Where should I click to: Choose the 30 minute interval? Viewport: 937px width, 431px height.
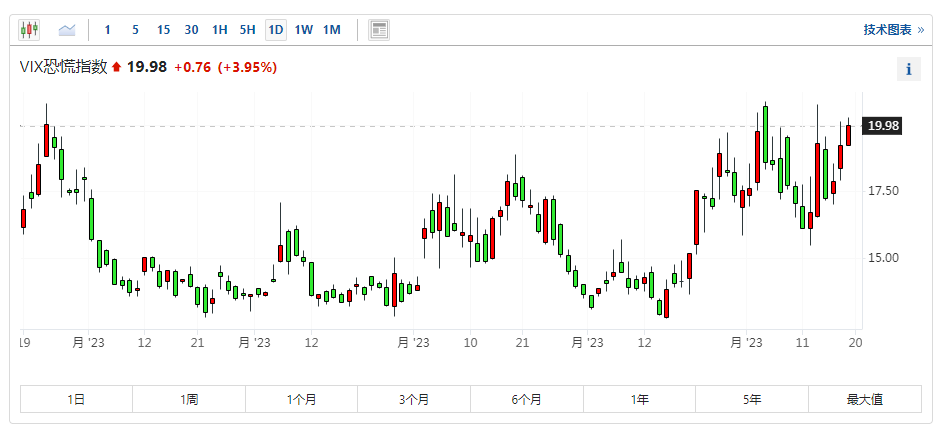point(191,30)
